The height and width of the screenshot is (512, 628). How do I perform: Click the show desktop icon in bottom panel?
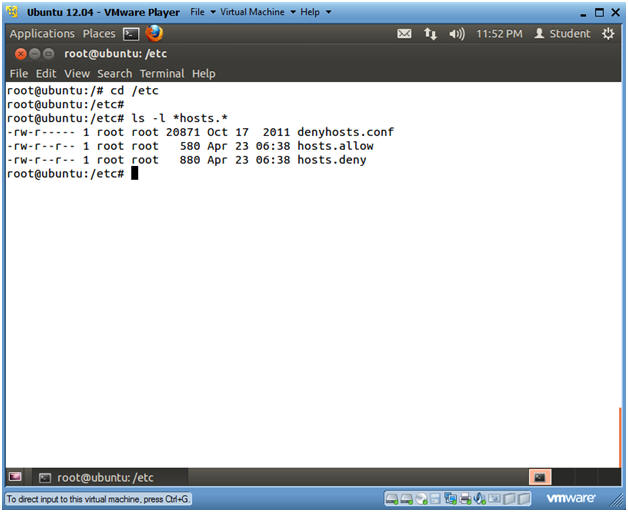(15, 477)
